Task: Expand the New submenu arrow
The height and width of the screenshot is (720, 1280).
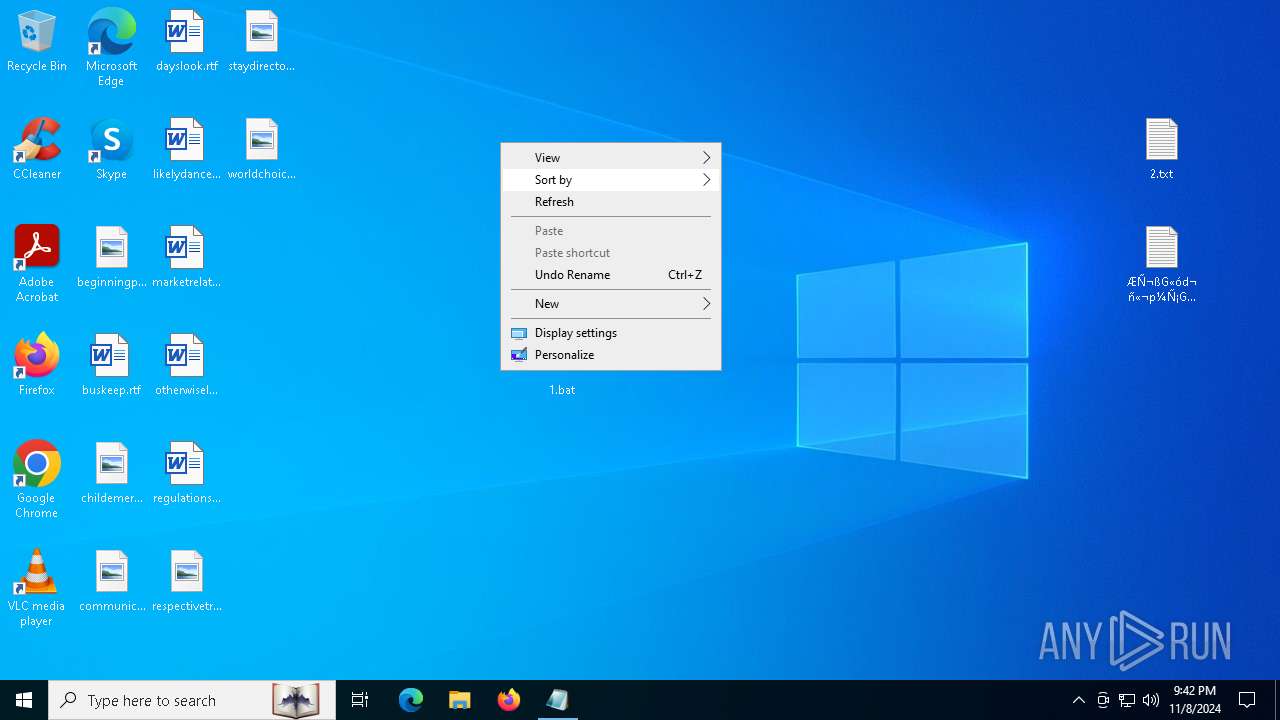Action: click(x=706, y=304)
